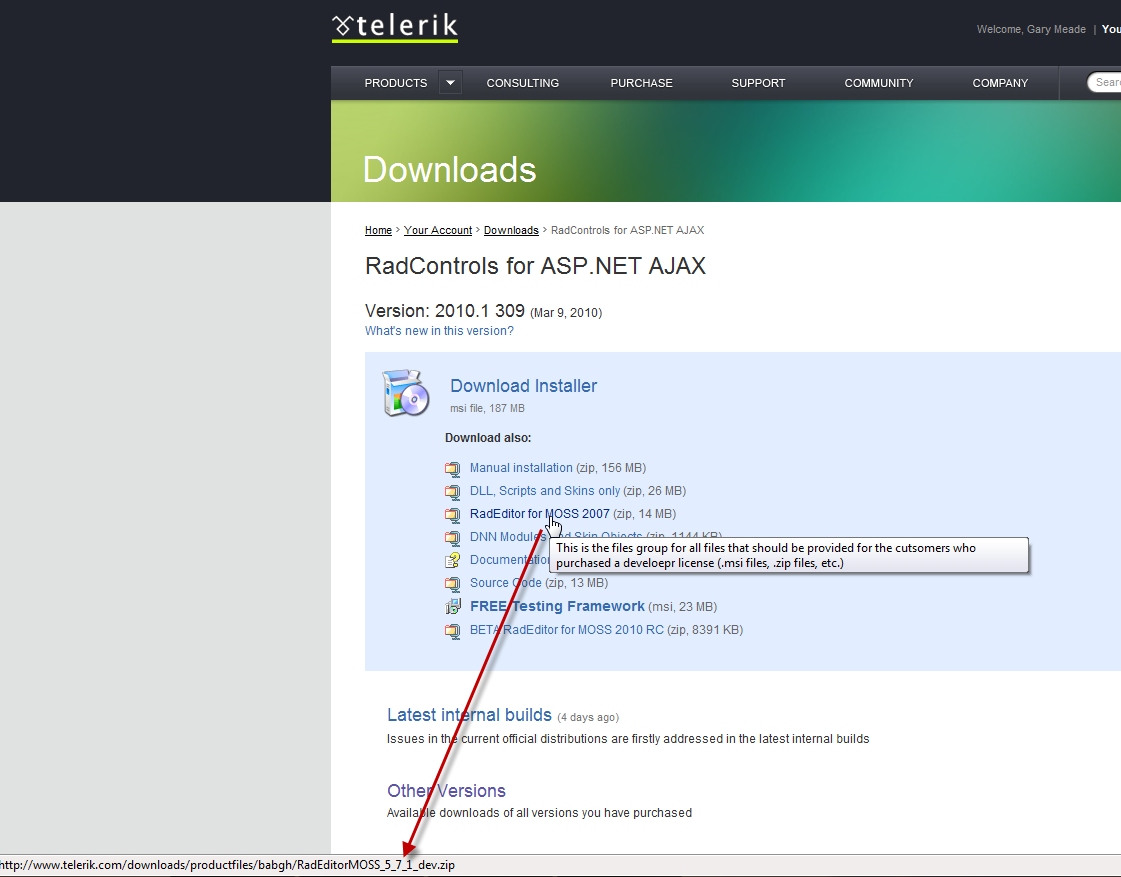Click the status bar URL text

[227, 865]
